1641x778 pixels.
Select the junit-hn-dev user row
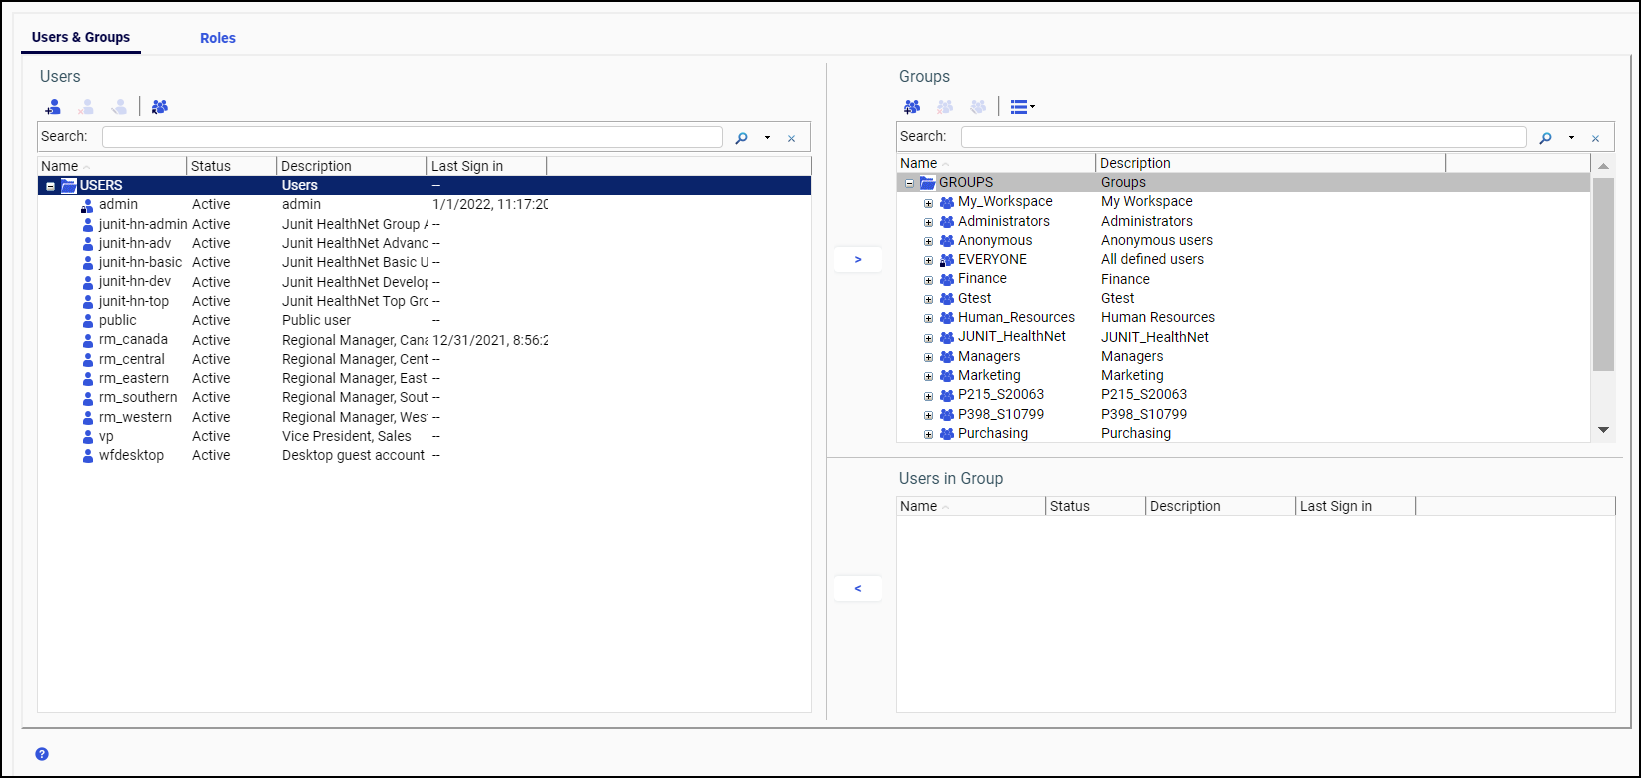(424, 282)
